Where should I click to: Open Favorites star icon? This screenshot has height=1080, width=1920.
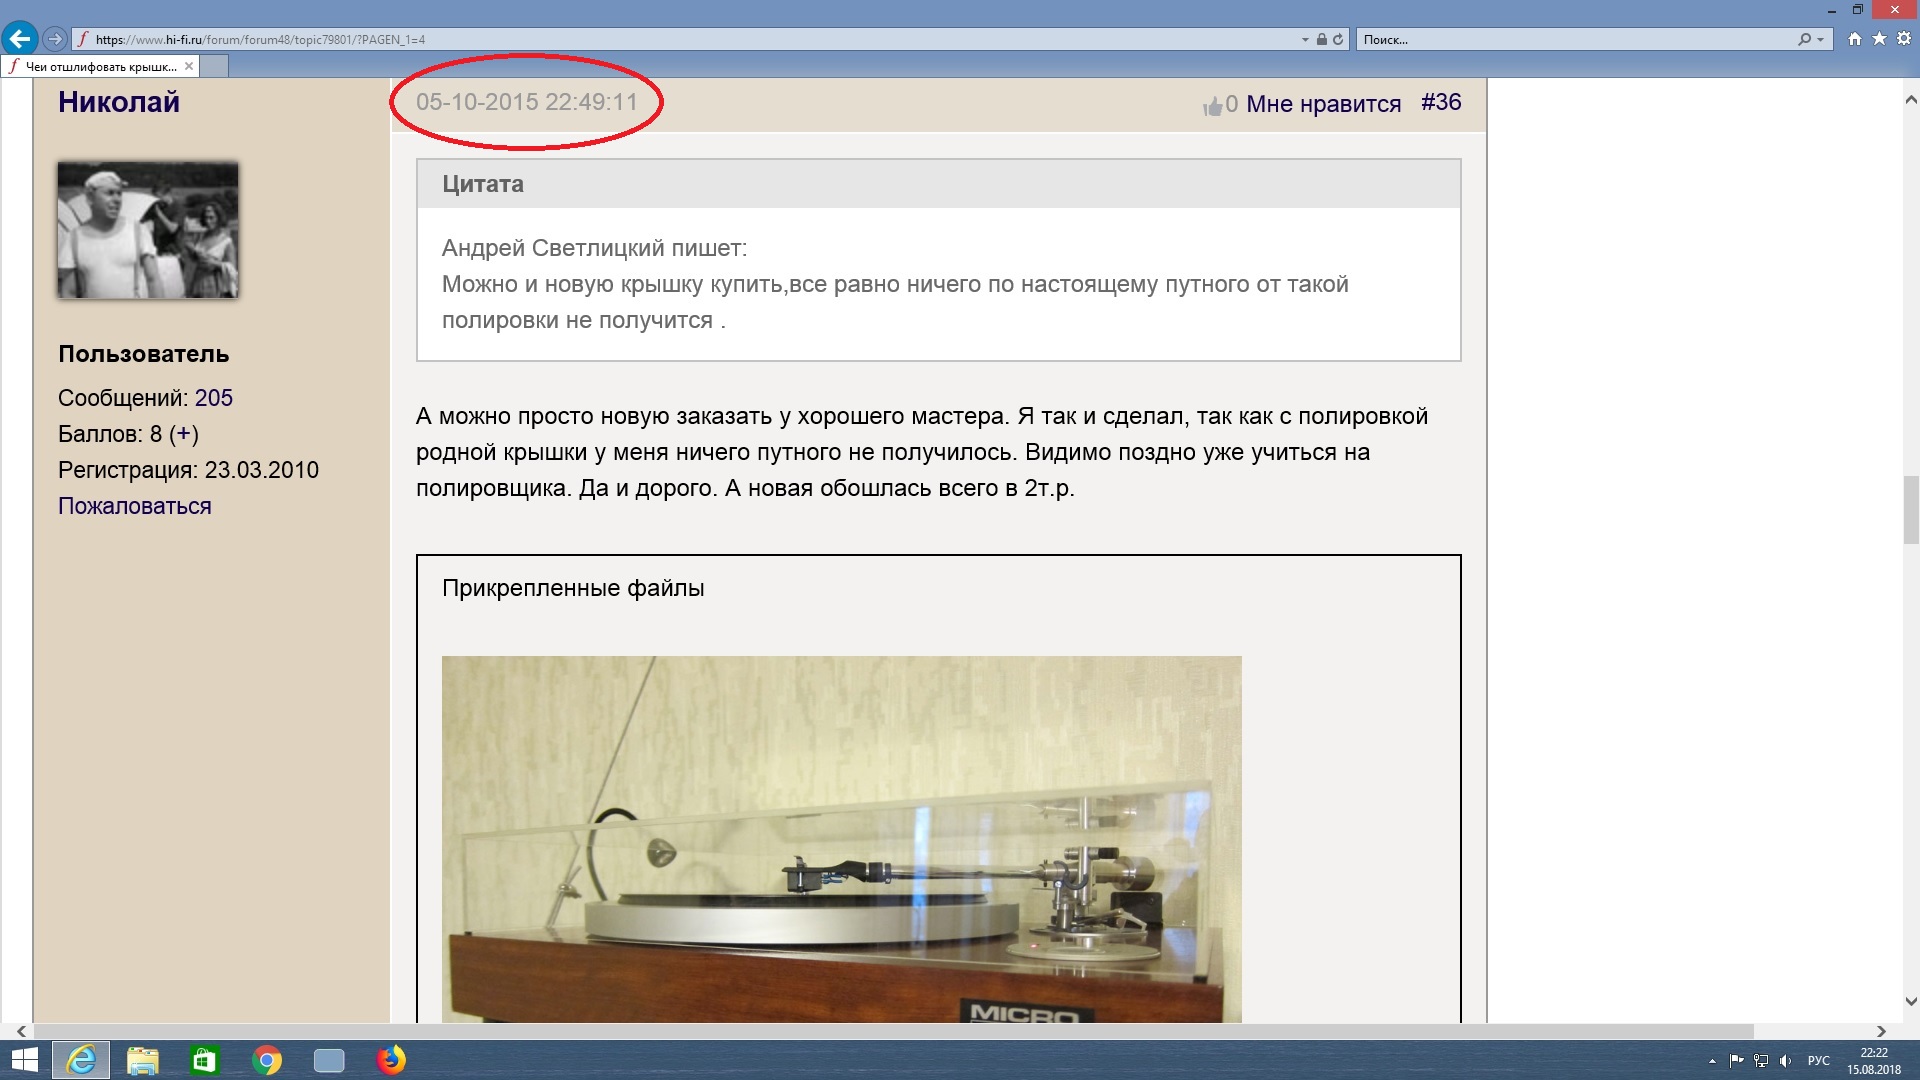tap(1879, 39)
